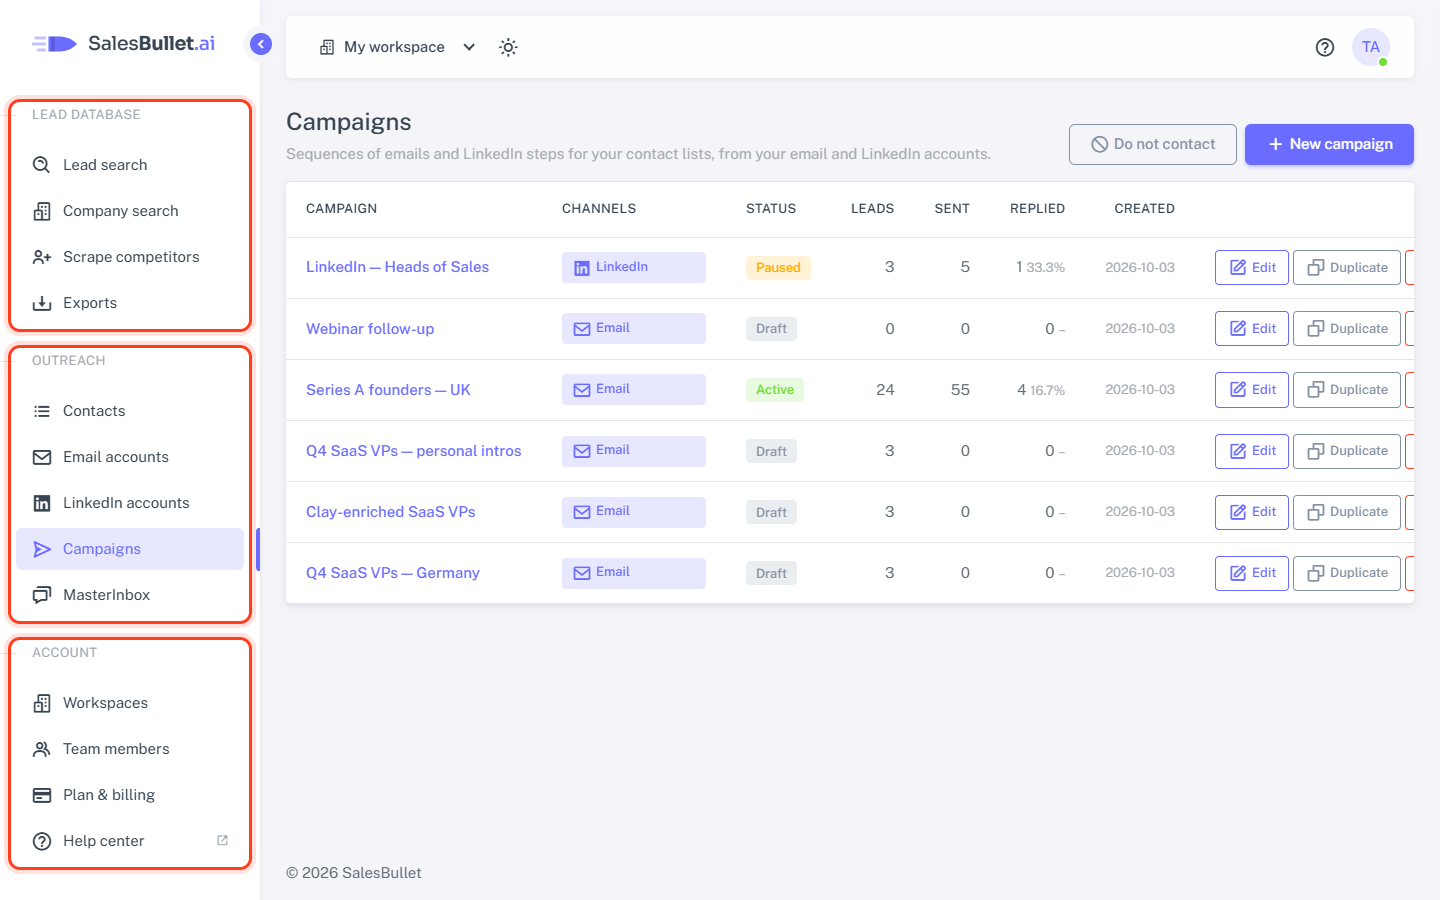Image resolution: width=1440 pixels, height=900 pixels.
Task: Click the MasterInbox icon
Action: (42, 595)
